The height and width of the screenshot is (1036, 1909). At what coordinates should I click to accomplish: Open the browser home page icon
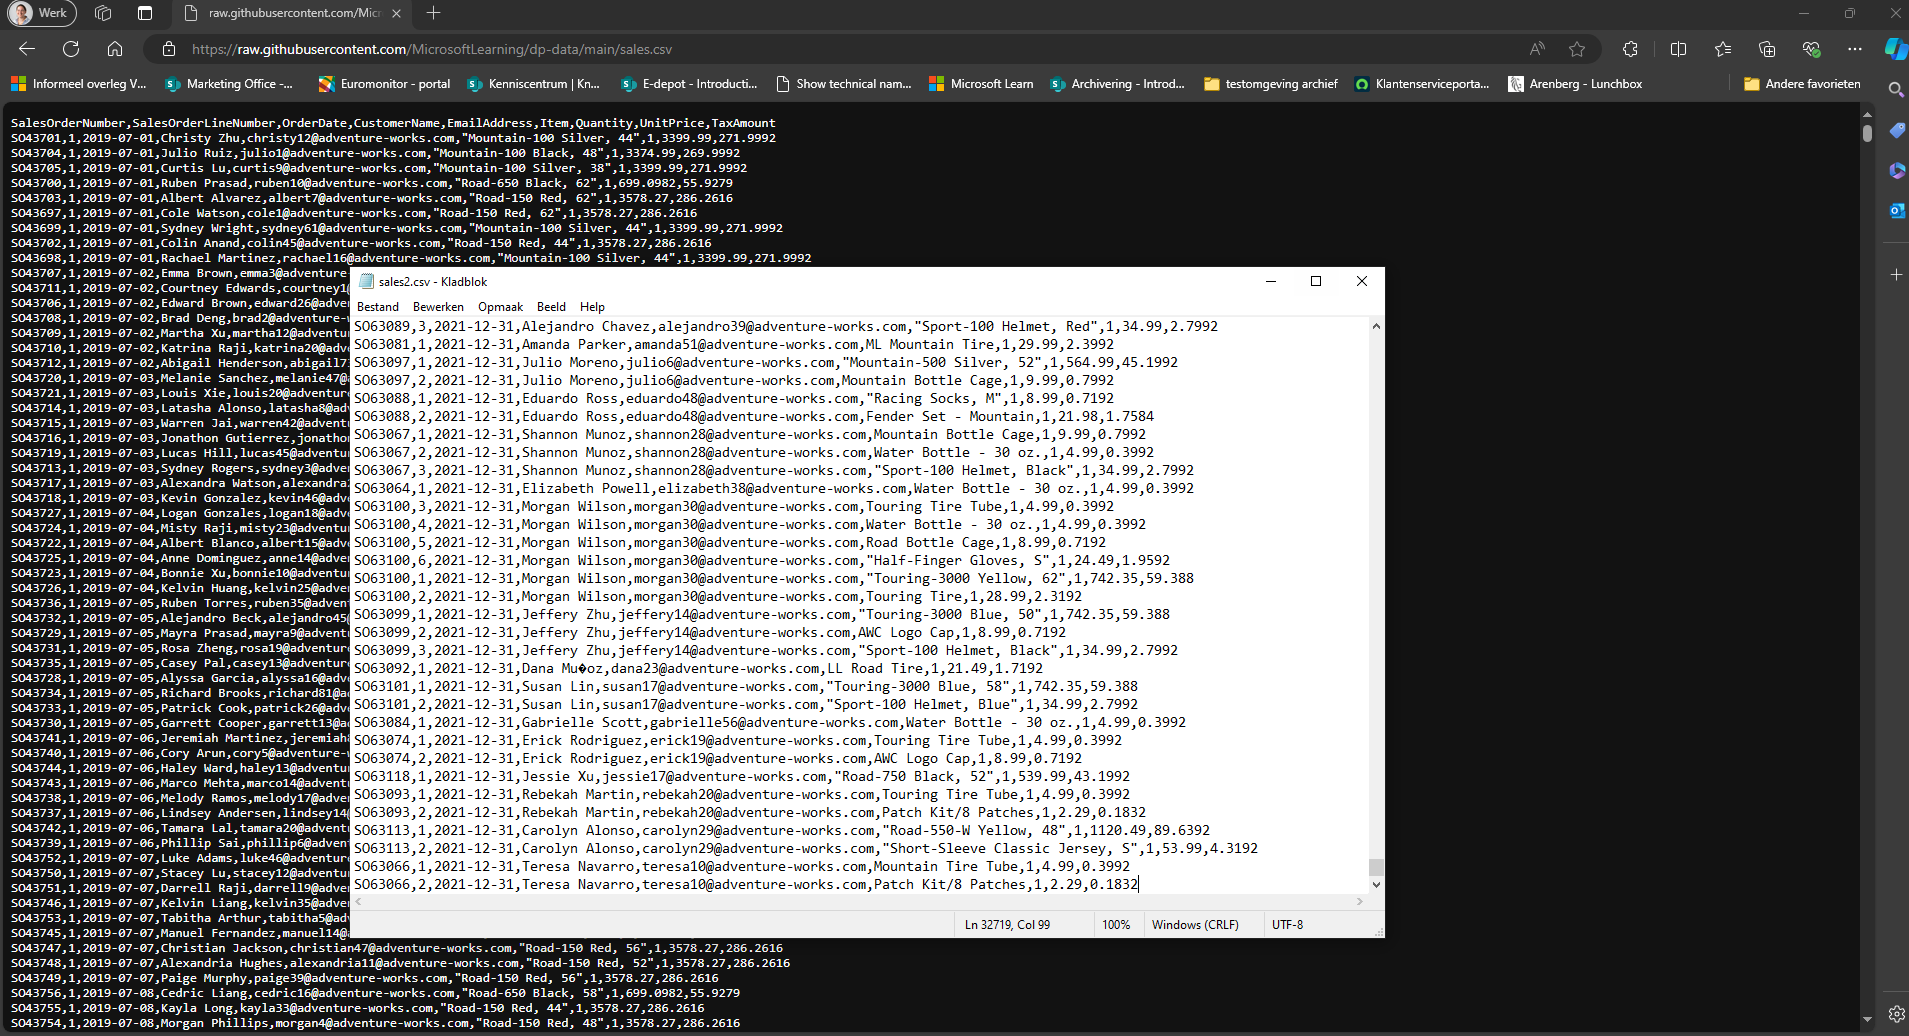coord(115,49)
